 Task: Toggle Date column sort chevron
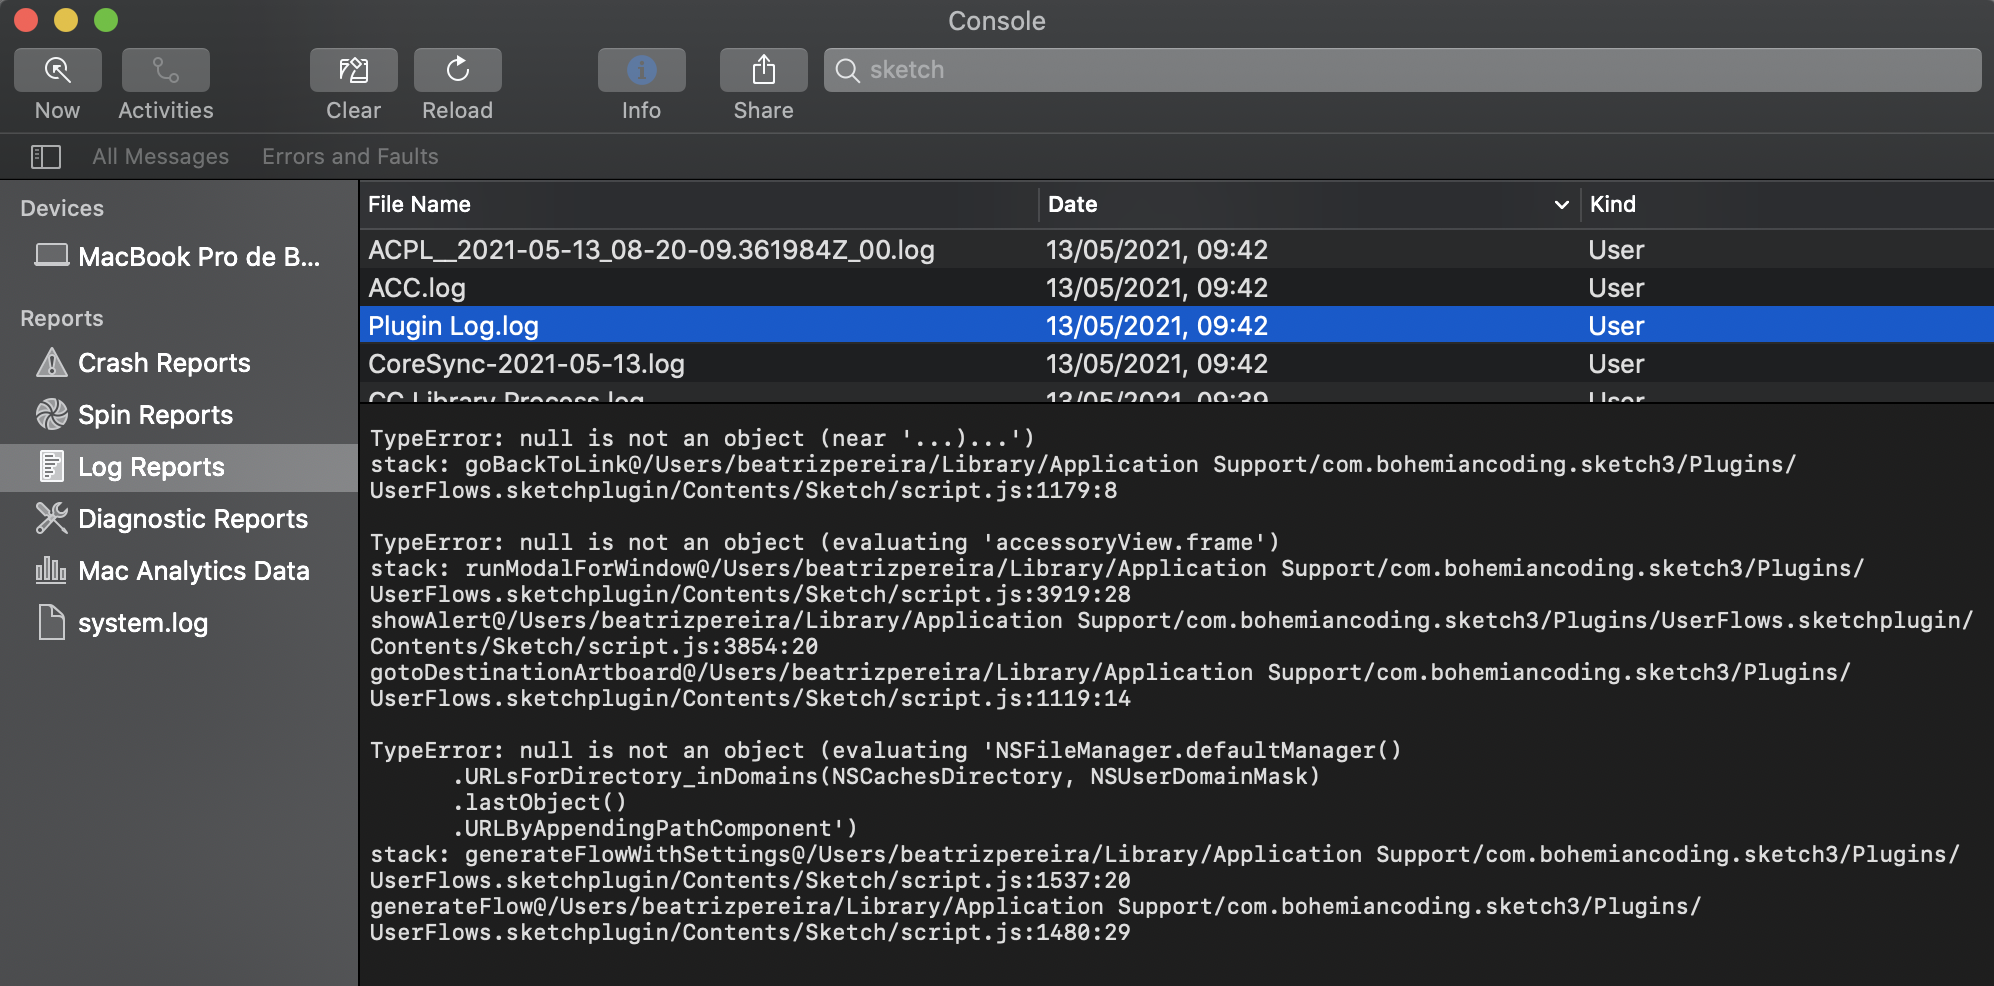[x=1561, y=205]
